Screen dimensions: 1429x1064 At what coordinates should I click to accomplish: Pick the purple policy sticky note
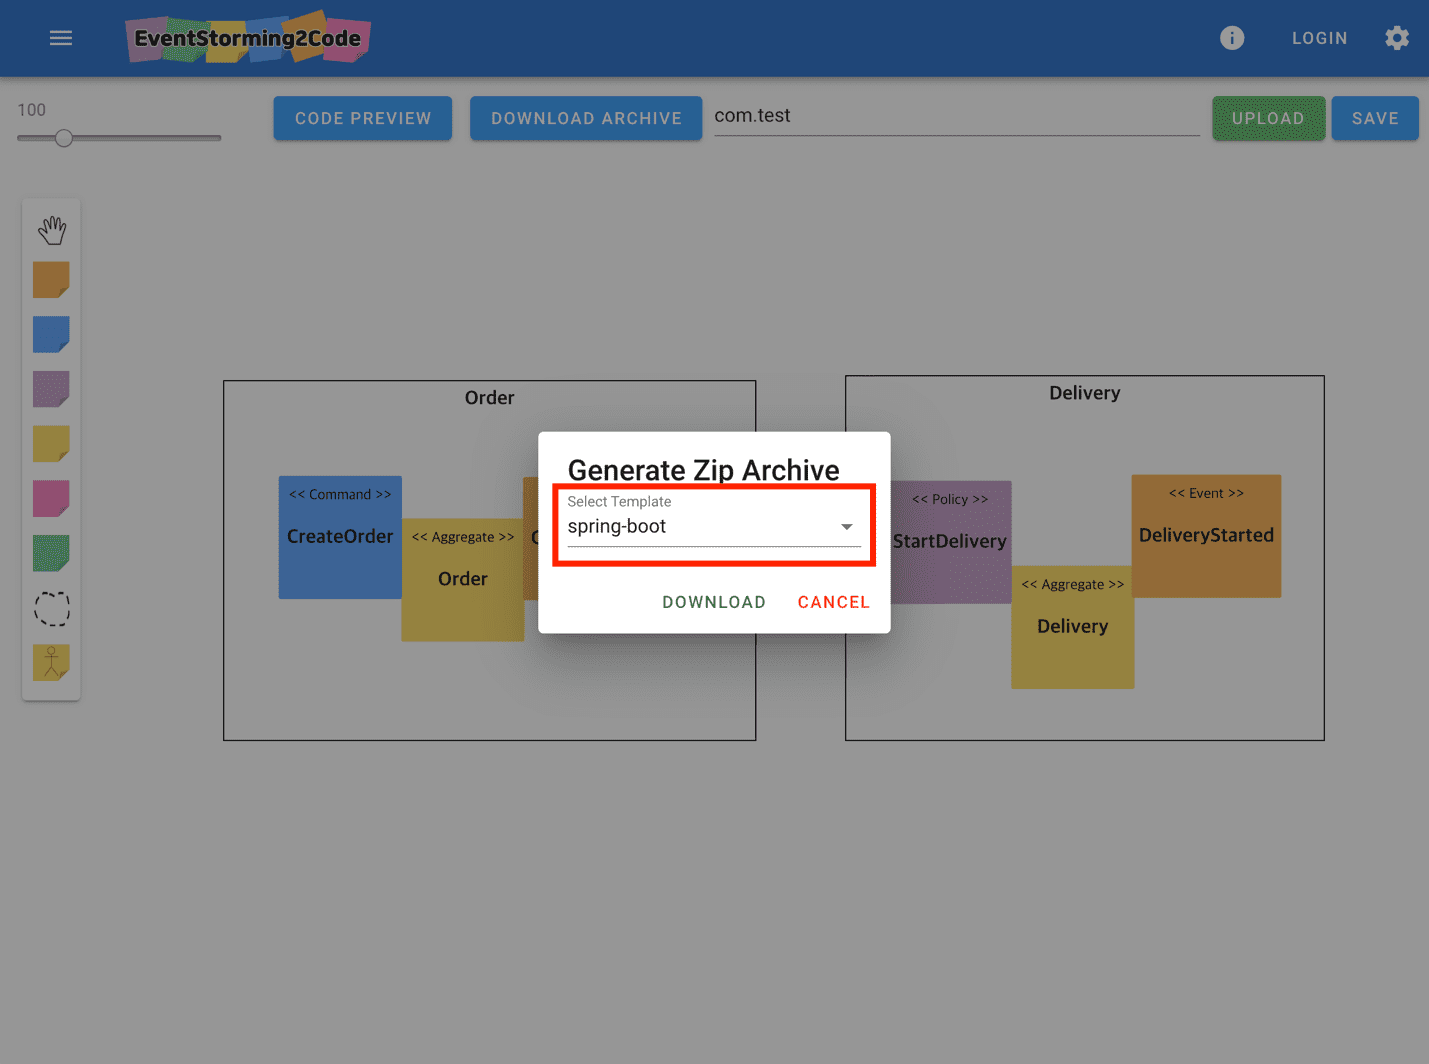[x=51, y=389]
